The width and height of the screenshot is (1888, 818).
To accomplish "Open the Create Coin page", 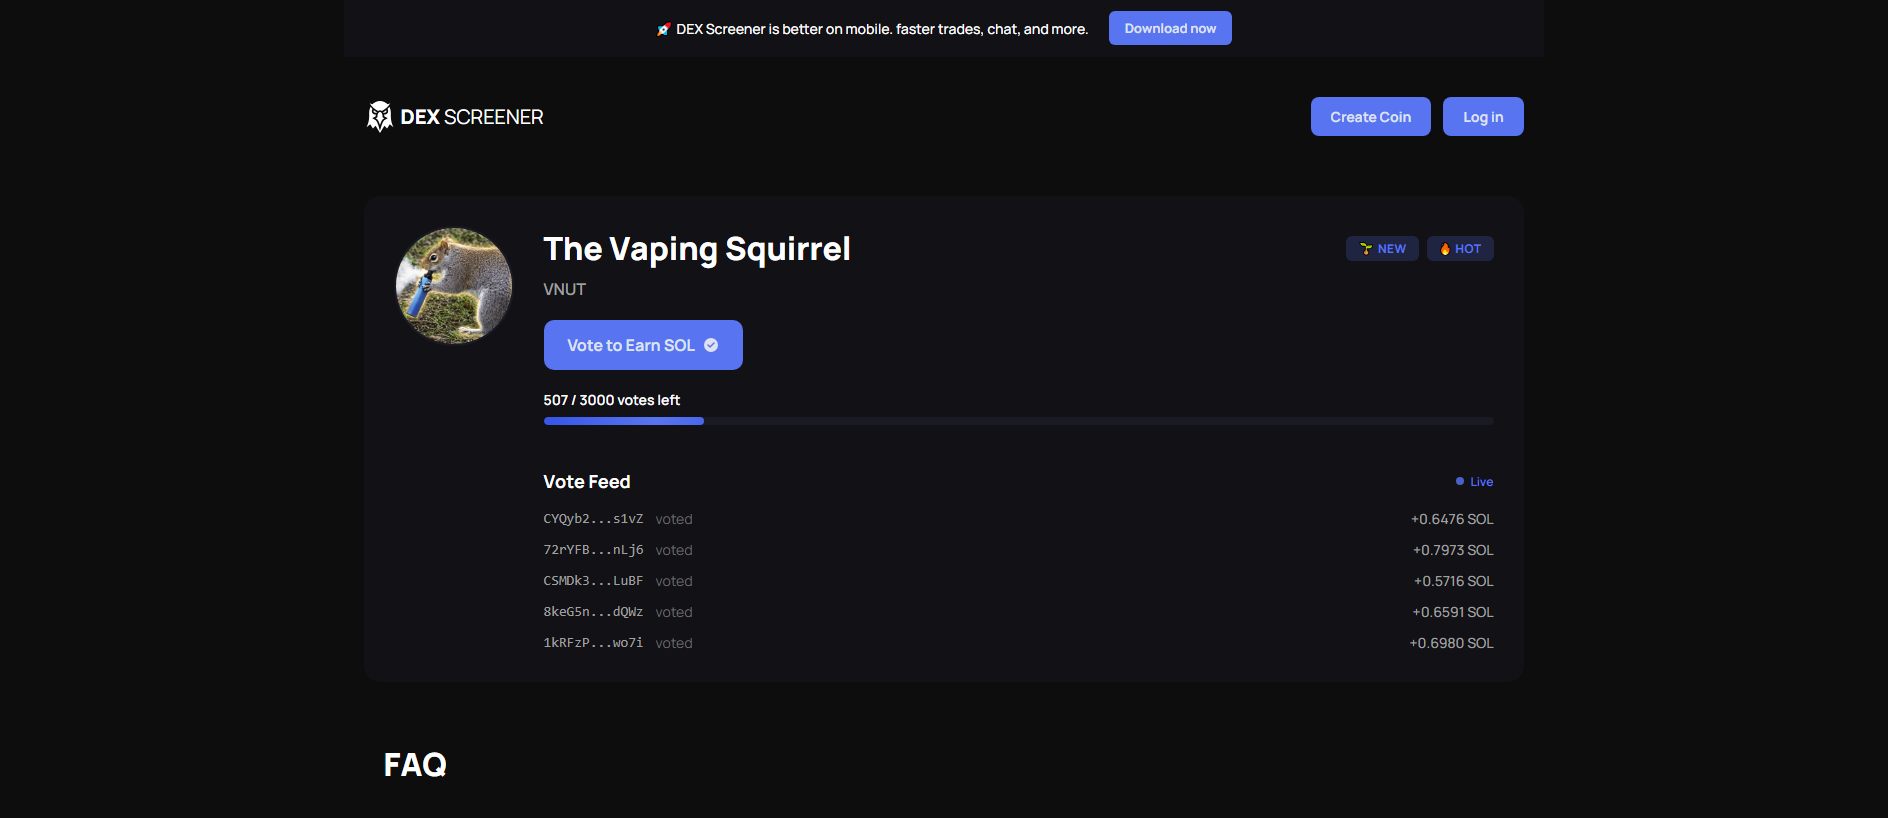I will point(1370,116).
